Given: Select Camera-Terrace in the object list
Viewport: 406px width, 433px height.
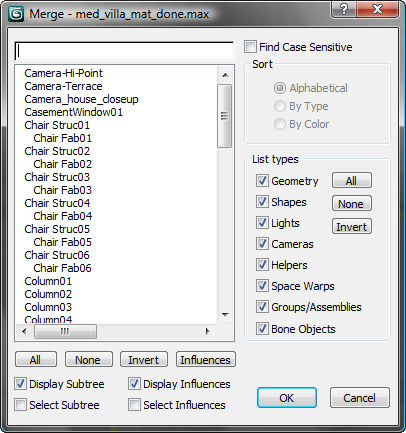Looking at the screenshot, I should pyautogui.click(x=63, y=86).
